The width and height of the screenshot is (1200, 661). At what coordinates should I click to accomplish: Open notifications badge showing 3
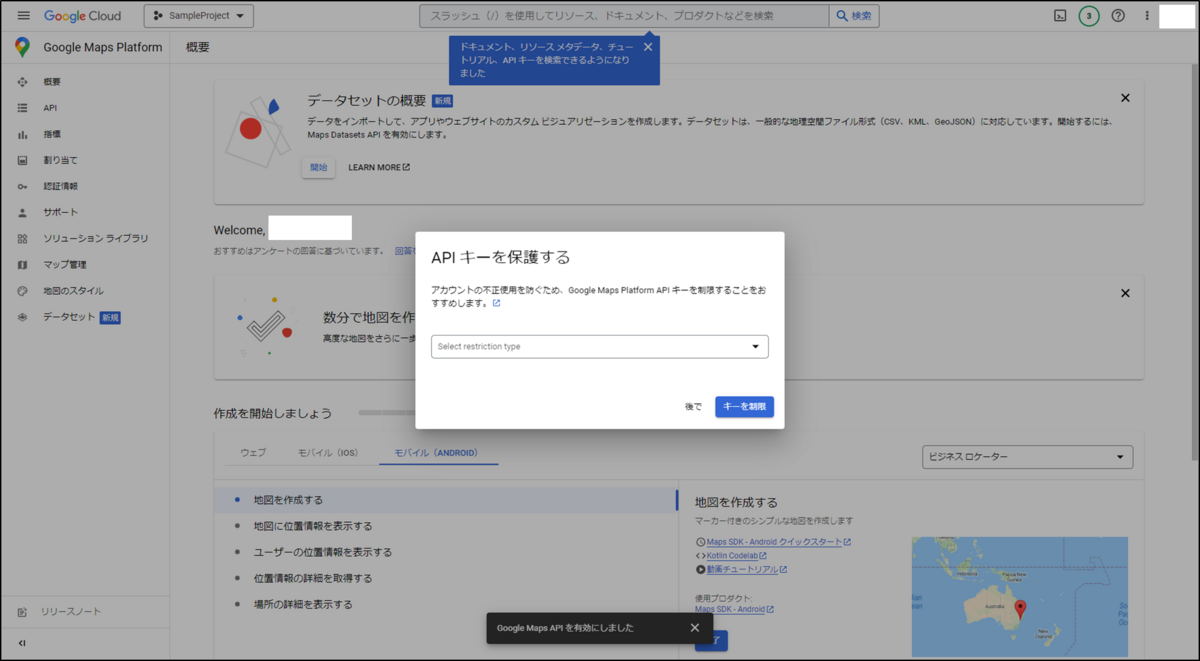1089,16
